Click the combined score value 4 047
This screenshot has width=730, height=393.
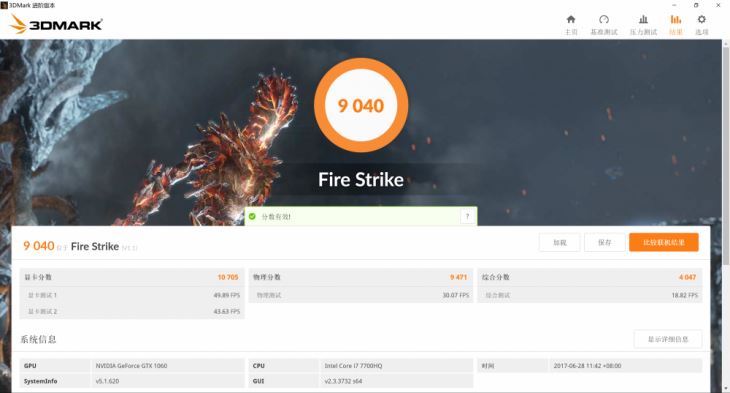pos(687,277)
